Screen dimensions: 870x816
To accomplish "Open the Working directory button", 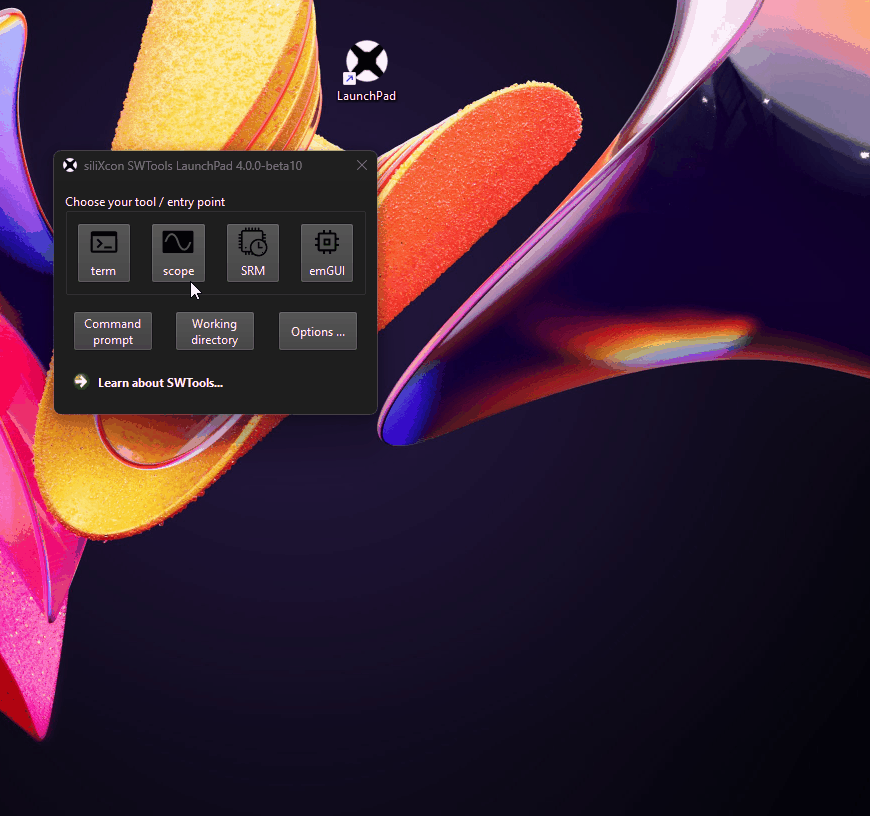I will pos(215,331).
